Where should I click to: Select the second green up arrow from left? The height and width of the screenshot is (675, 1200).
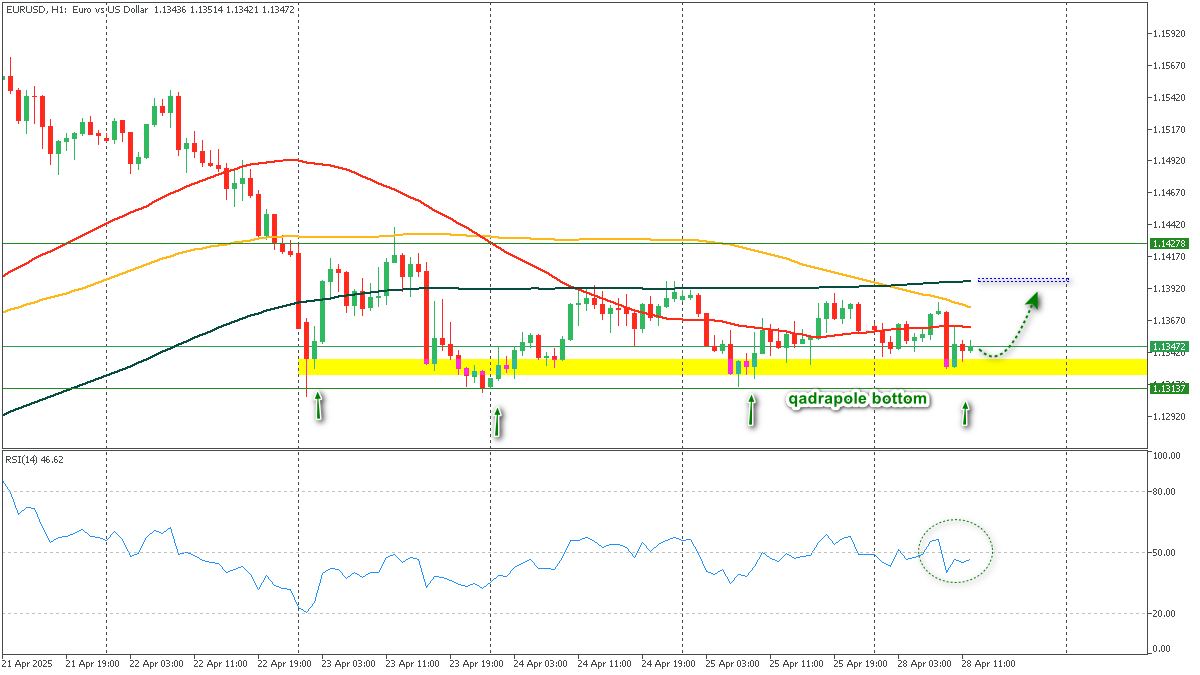coord(497,423)
